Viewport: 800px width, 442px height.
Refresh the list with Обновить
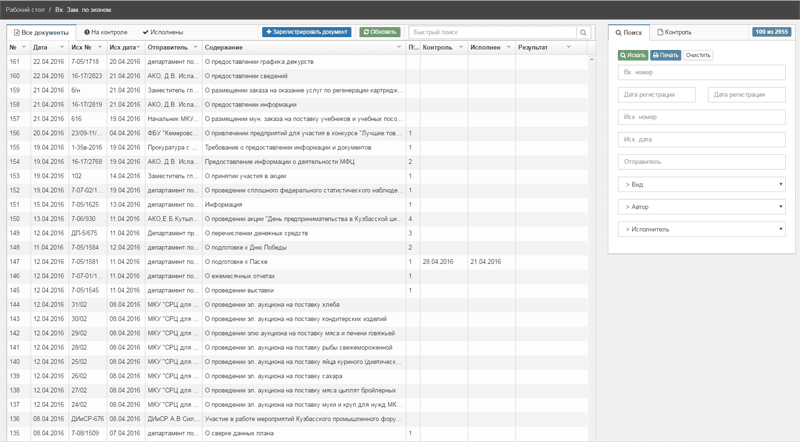click(380, 32)
